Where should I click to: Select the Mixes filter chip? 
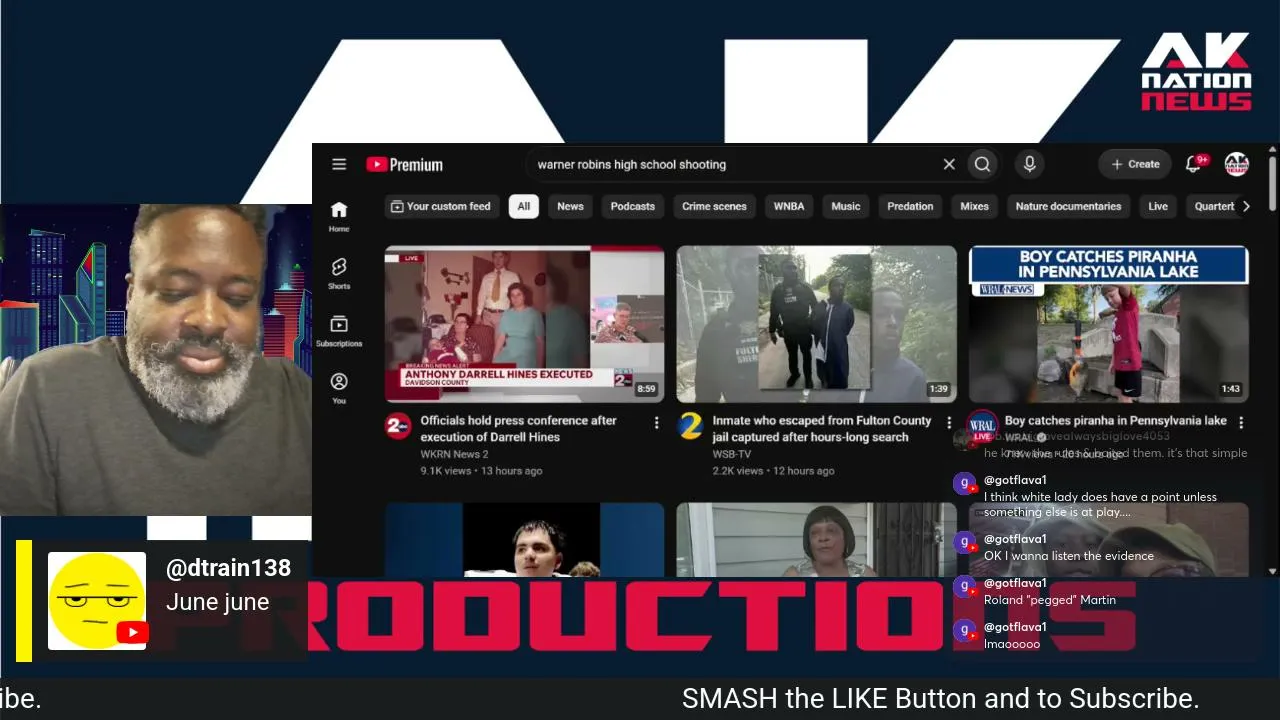(x=974, y=206)
